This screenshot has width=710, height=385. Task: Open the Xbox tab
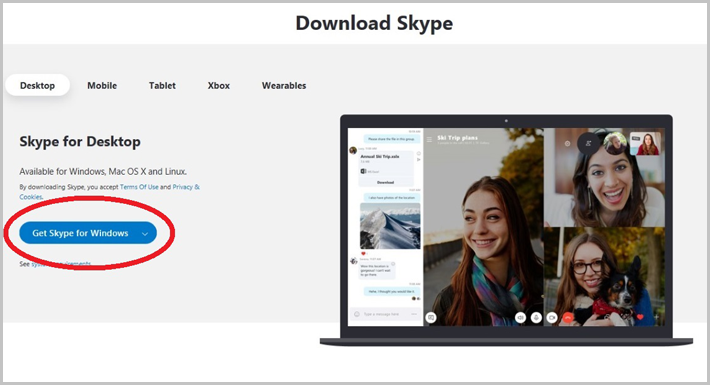219,85
